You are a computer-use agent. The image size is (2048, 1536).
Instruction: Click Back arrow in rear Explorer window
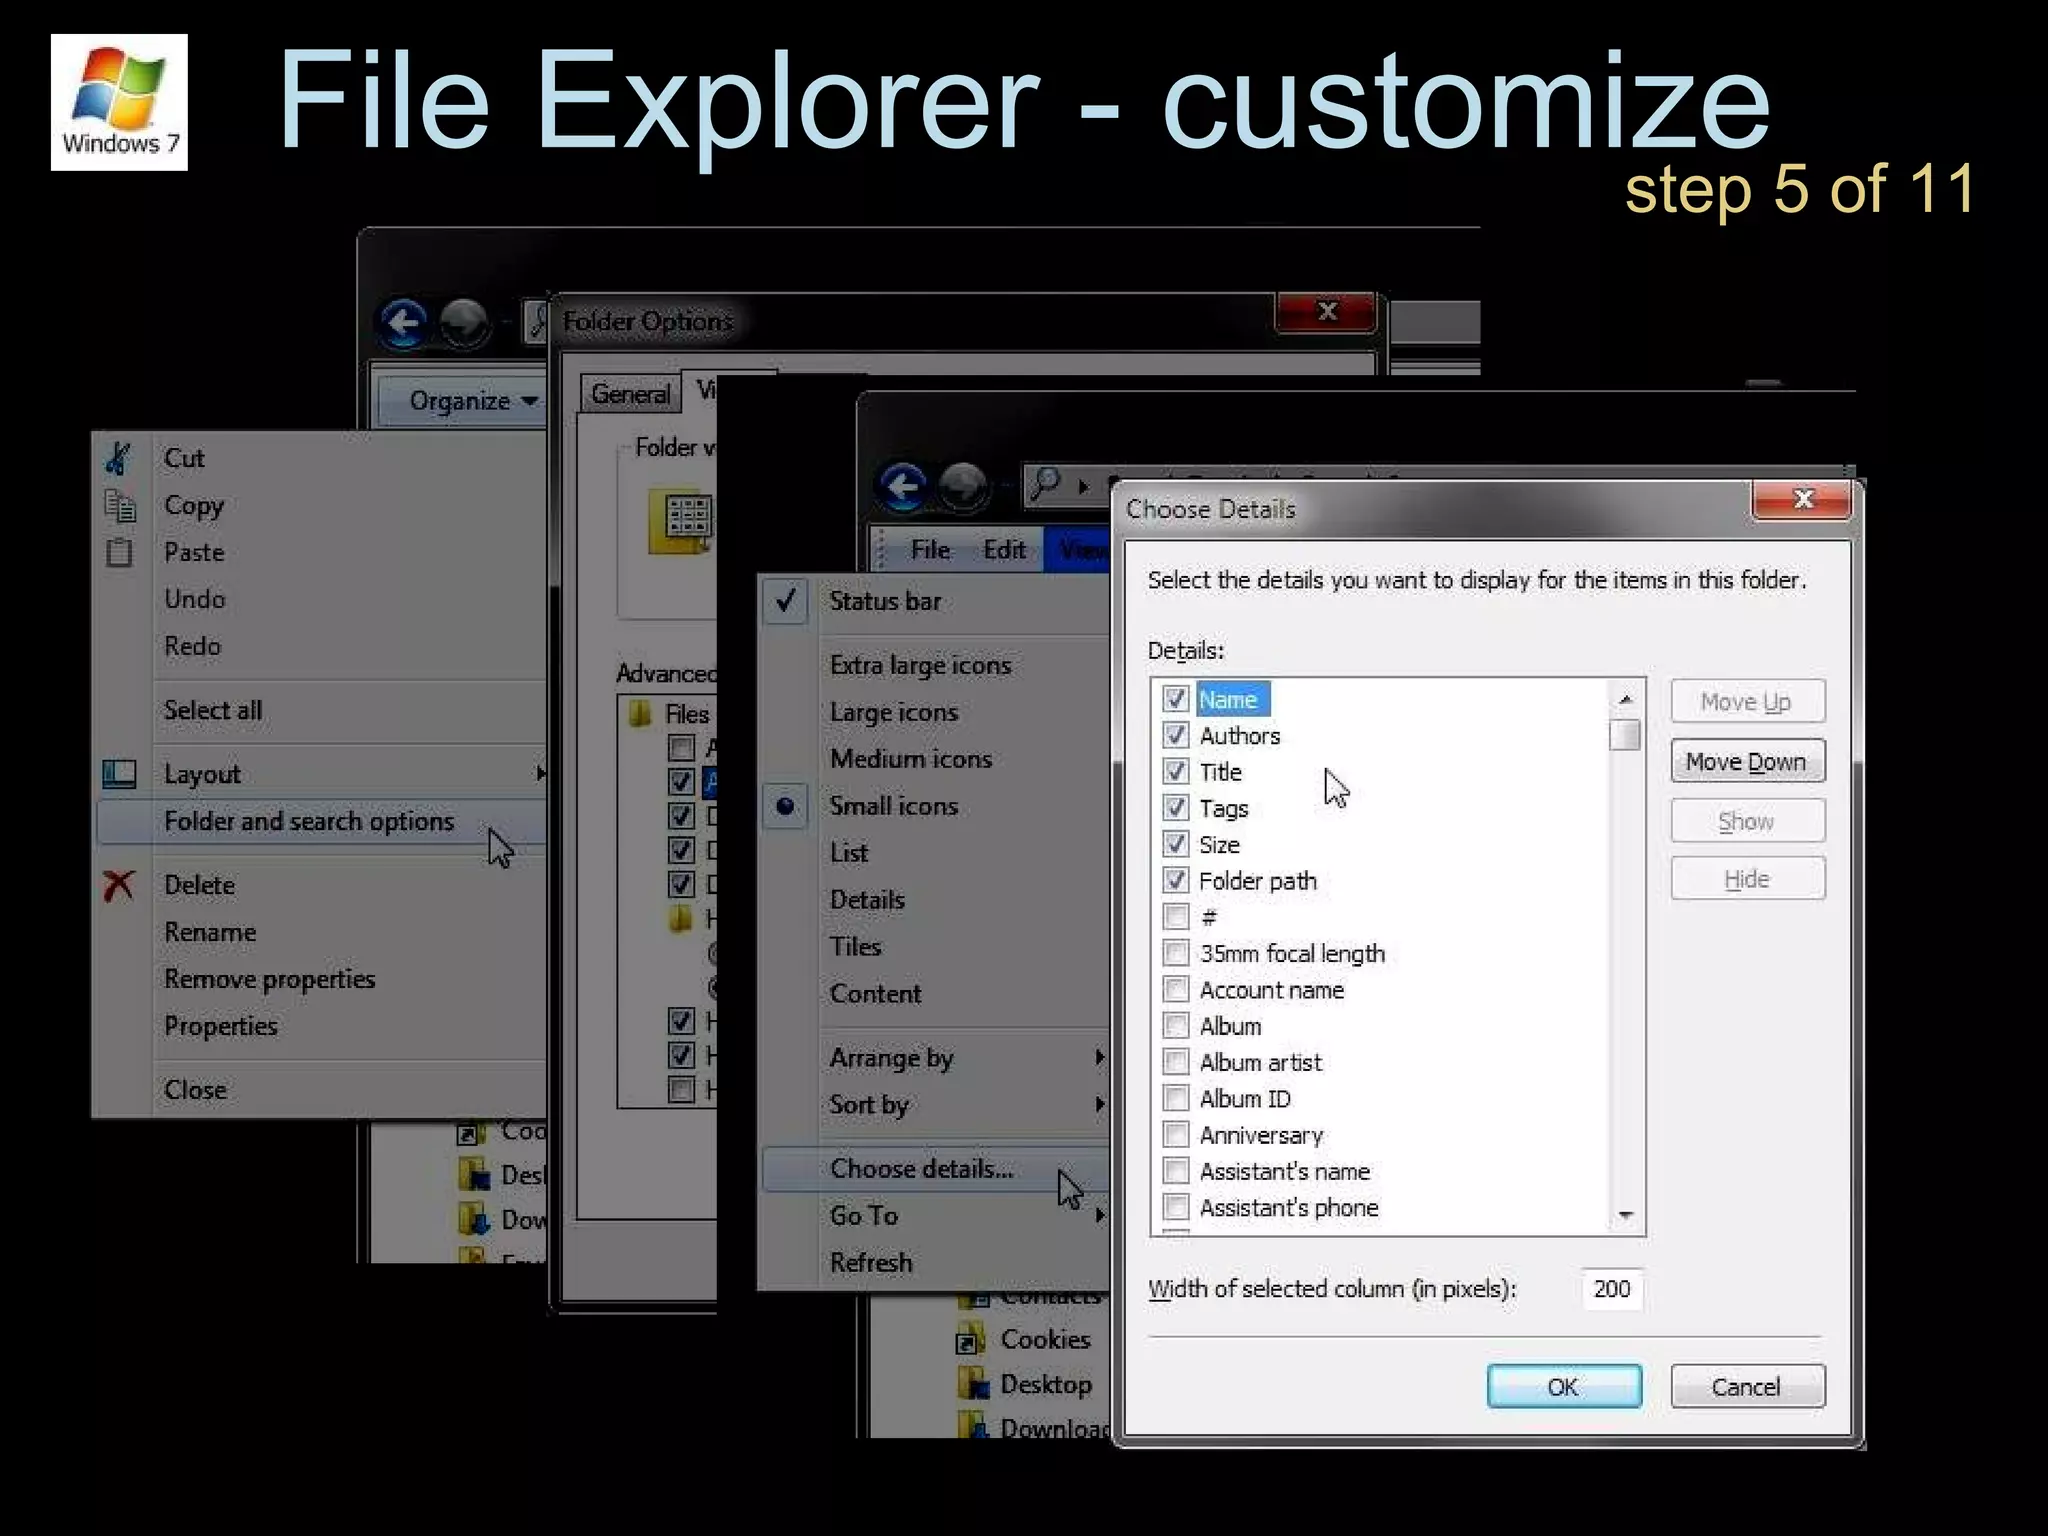(404, 323)
